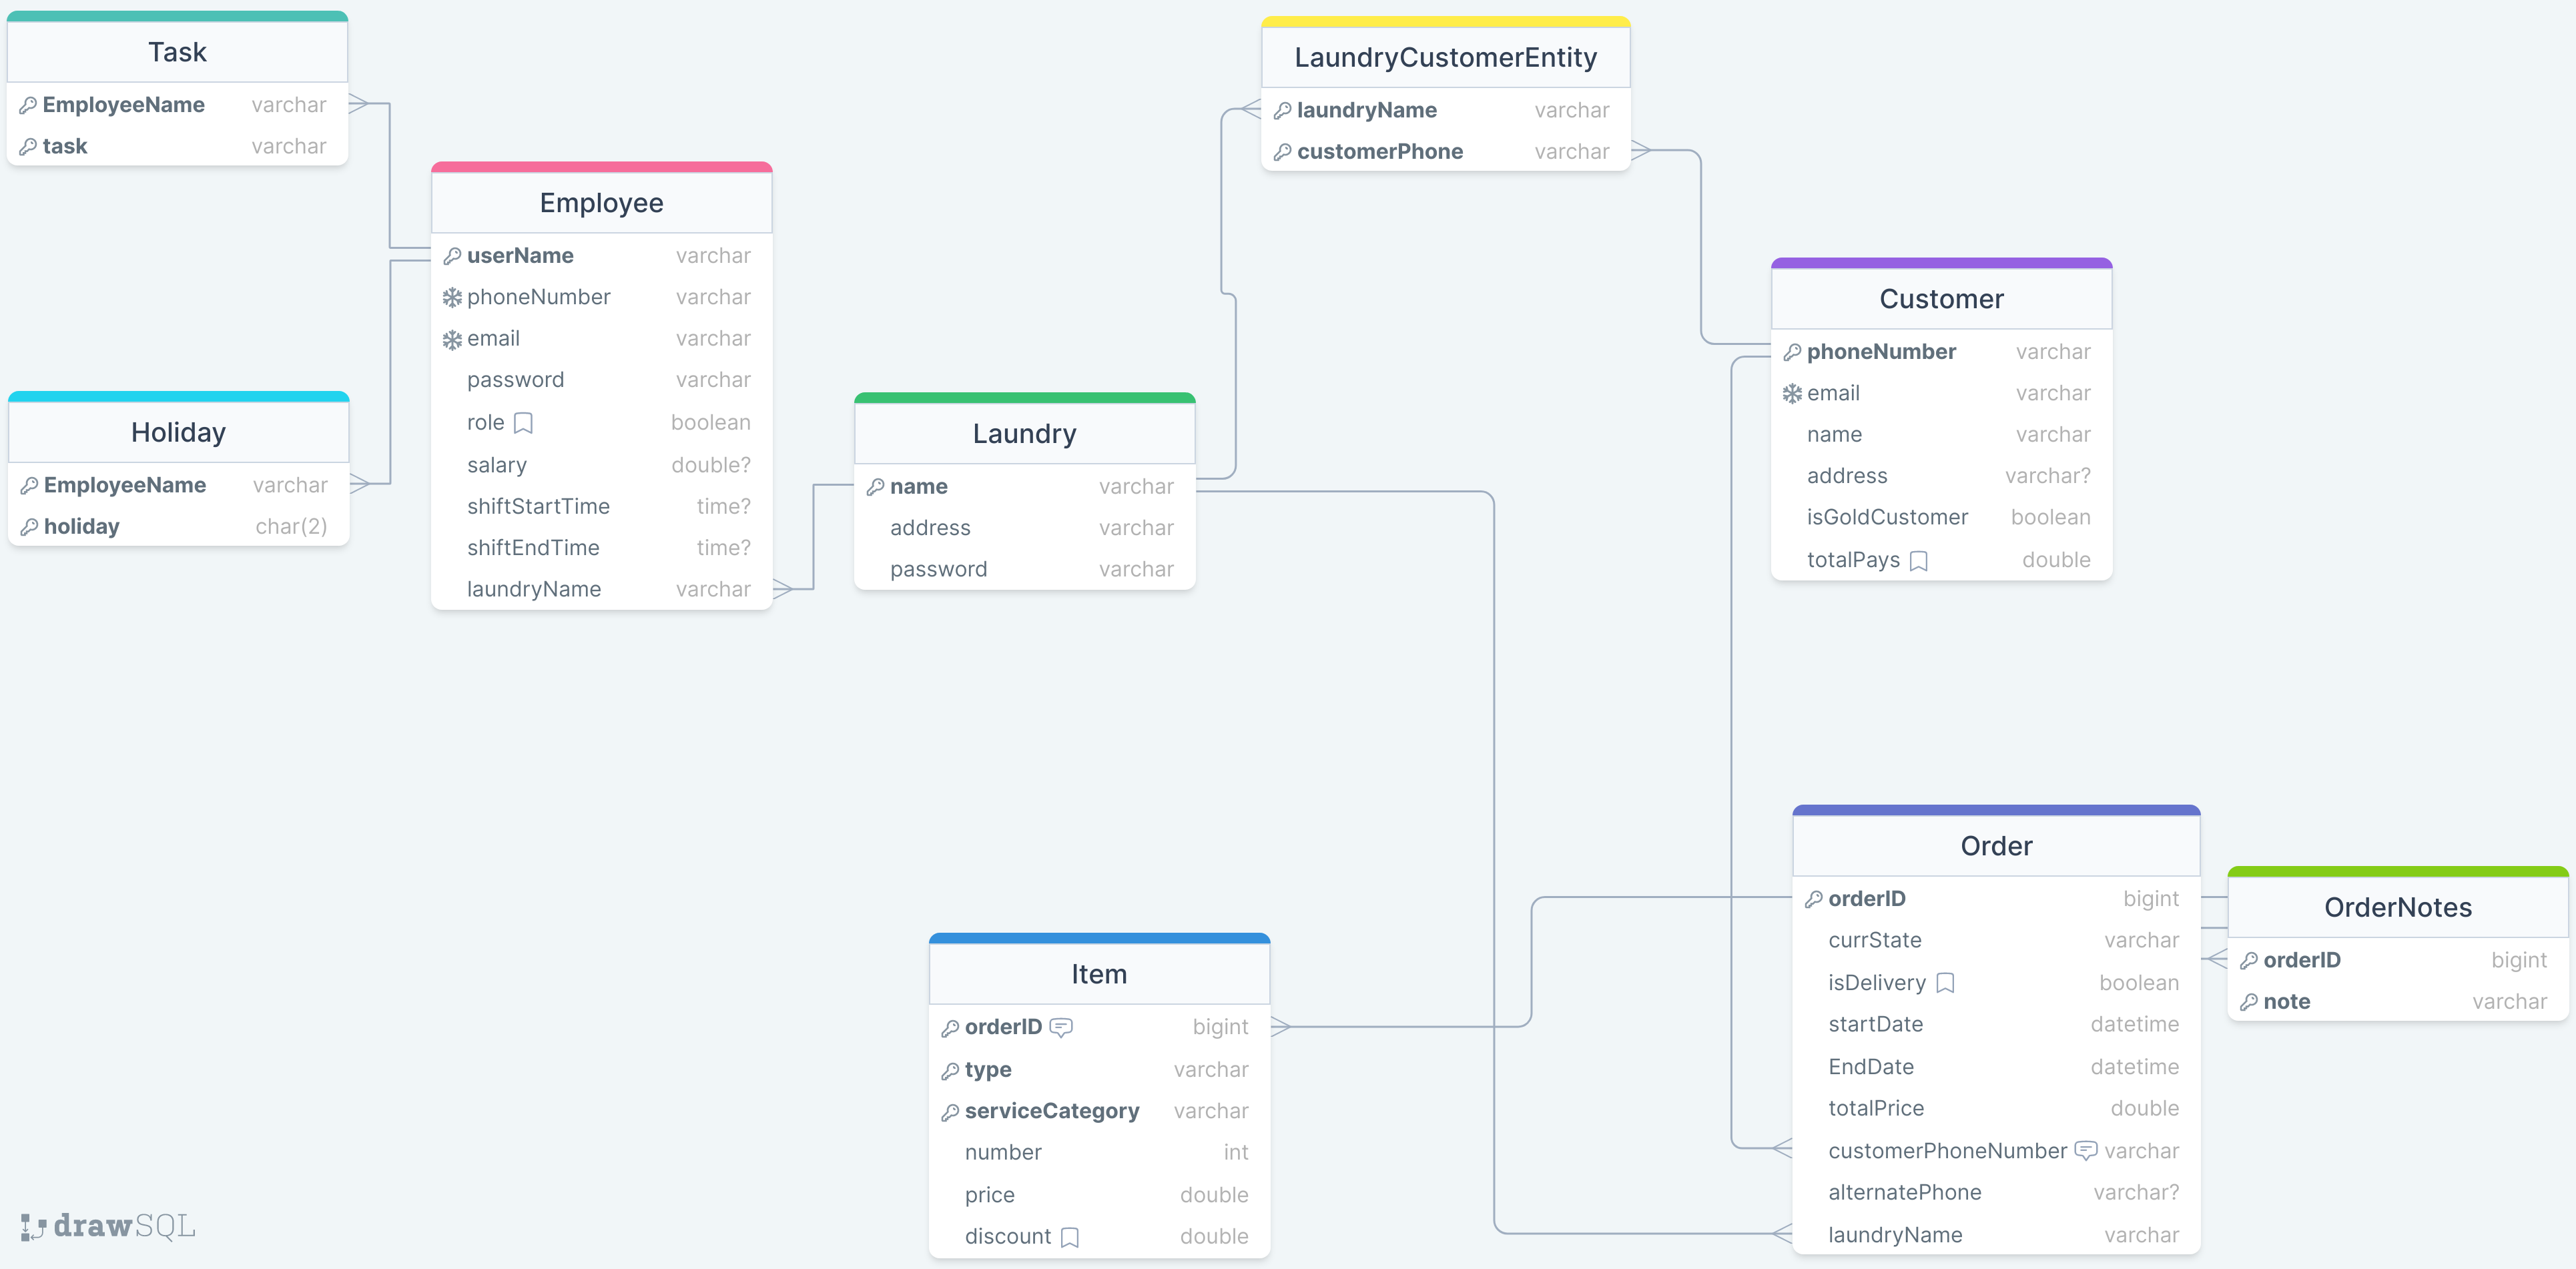Select the Task table header
Viewport: 2576px width, 1269px height.
176,51
